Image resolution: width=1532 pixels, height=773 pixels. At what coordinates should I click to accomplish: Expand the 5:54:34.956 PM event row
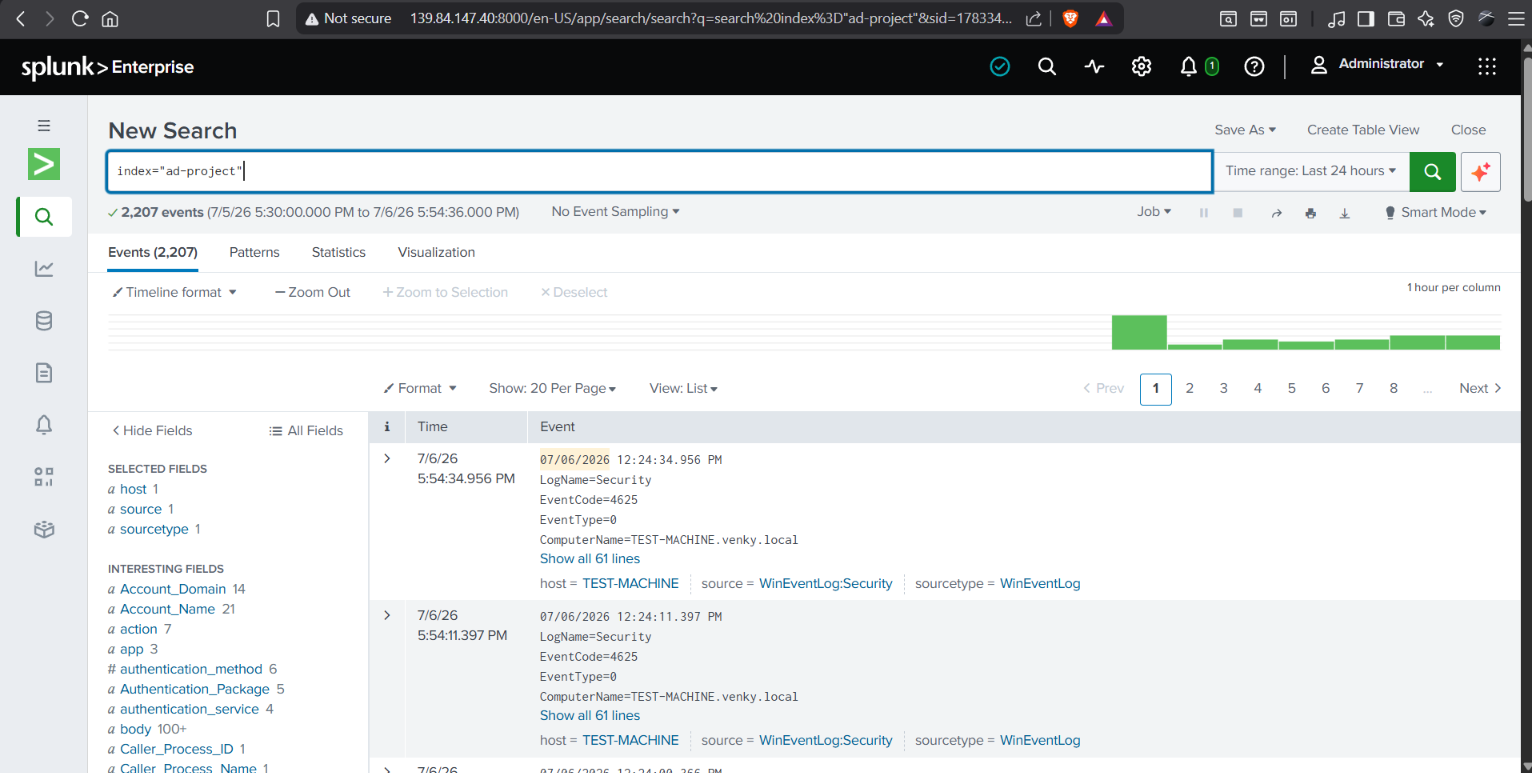[387, 458]
